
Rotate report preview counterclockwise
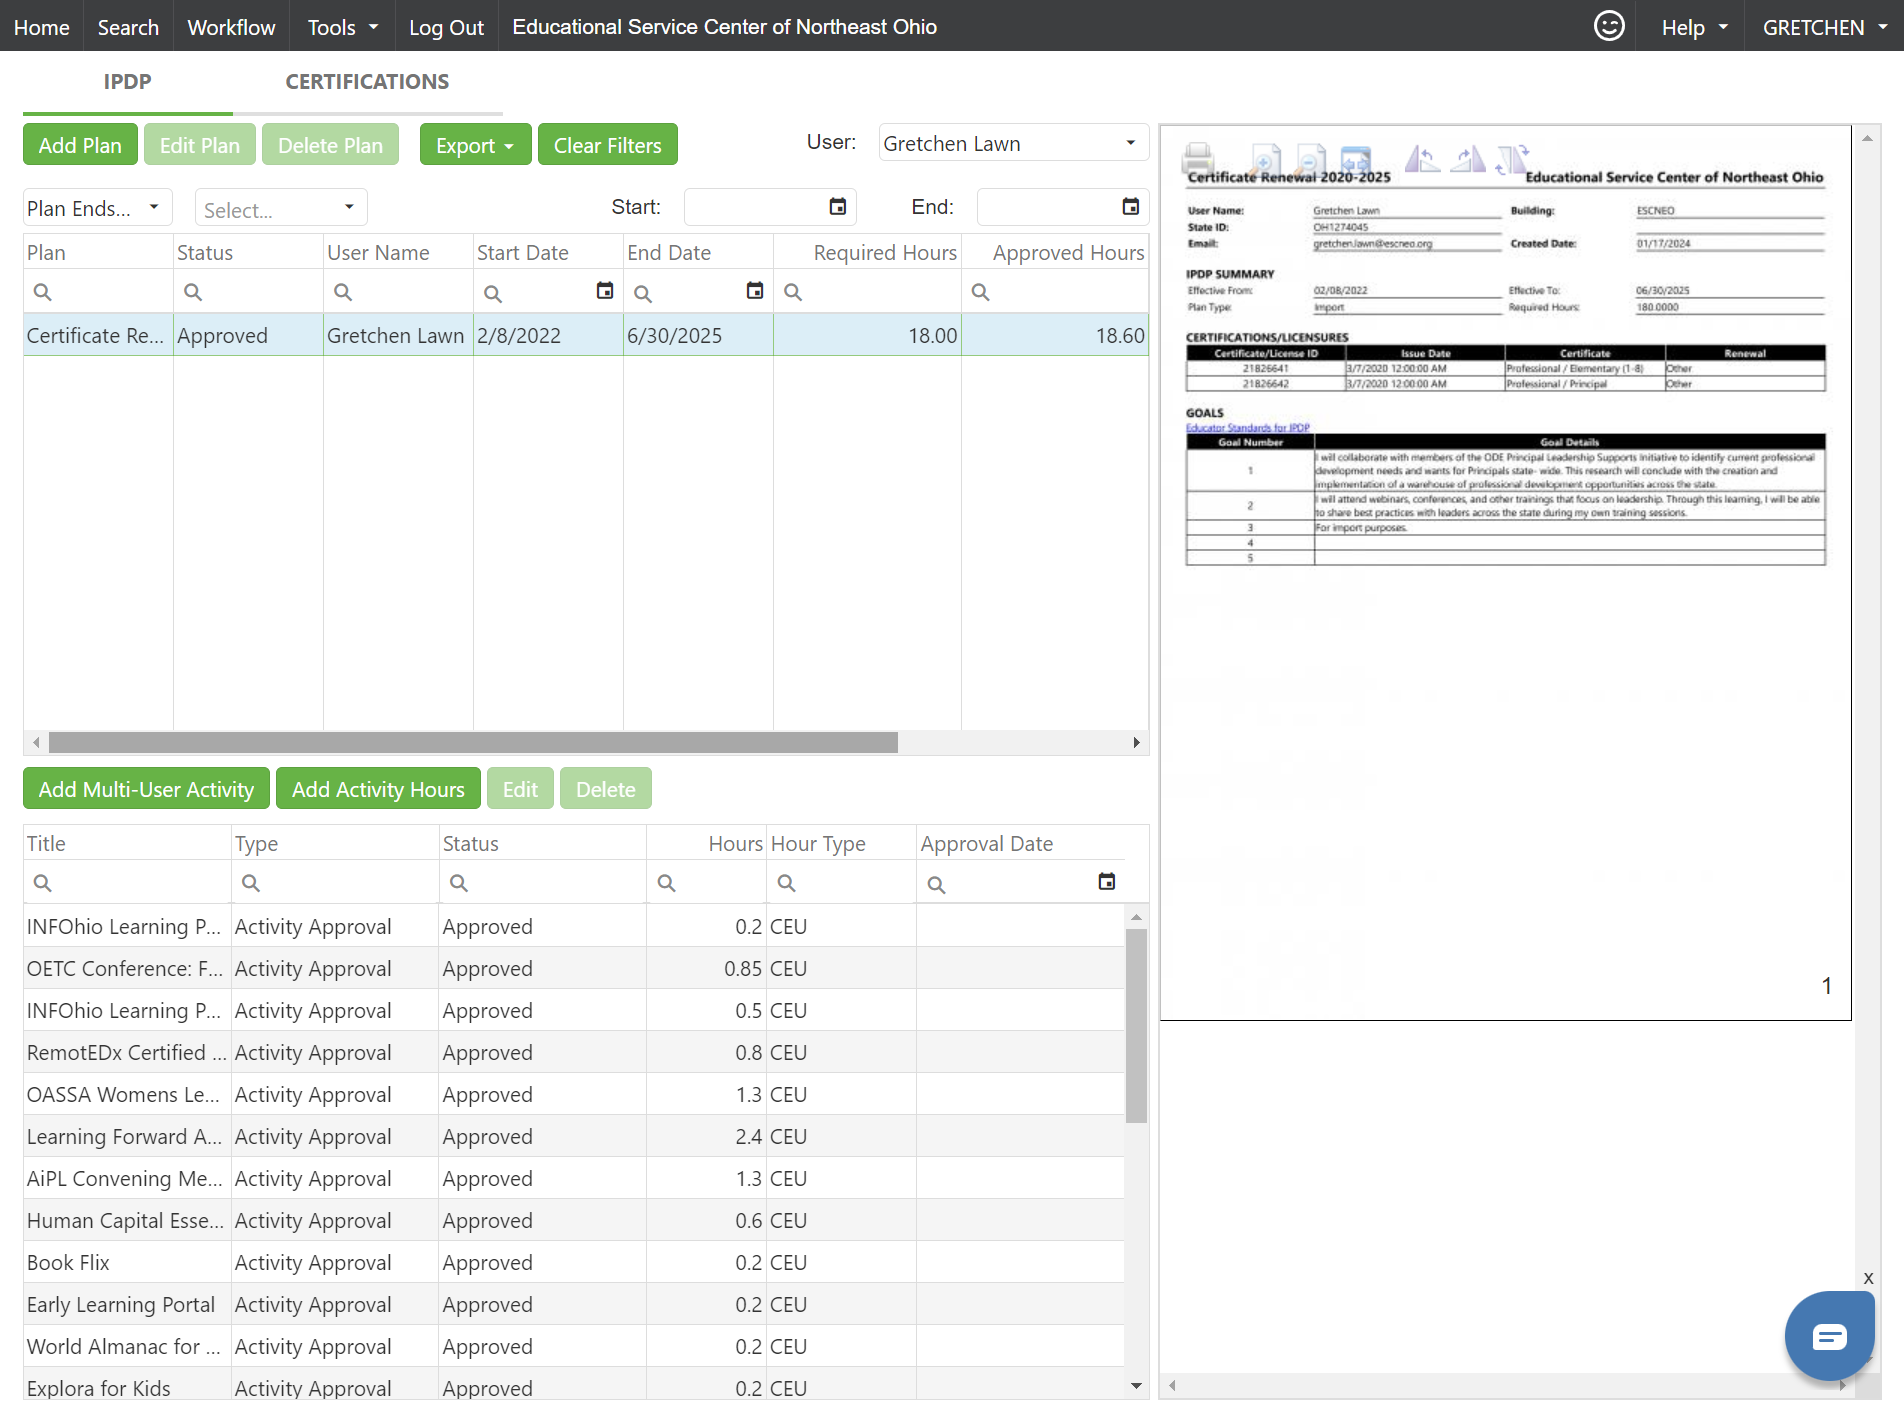(x=1422, y=158)
